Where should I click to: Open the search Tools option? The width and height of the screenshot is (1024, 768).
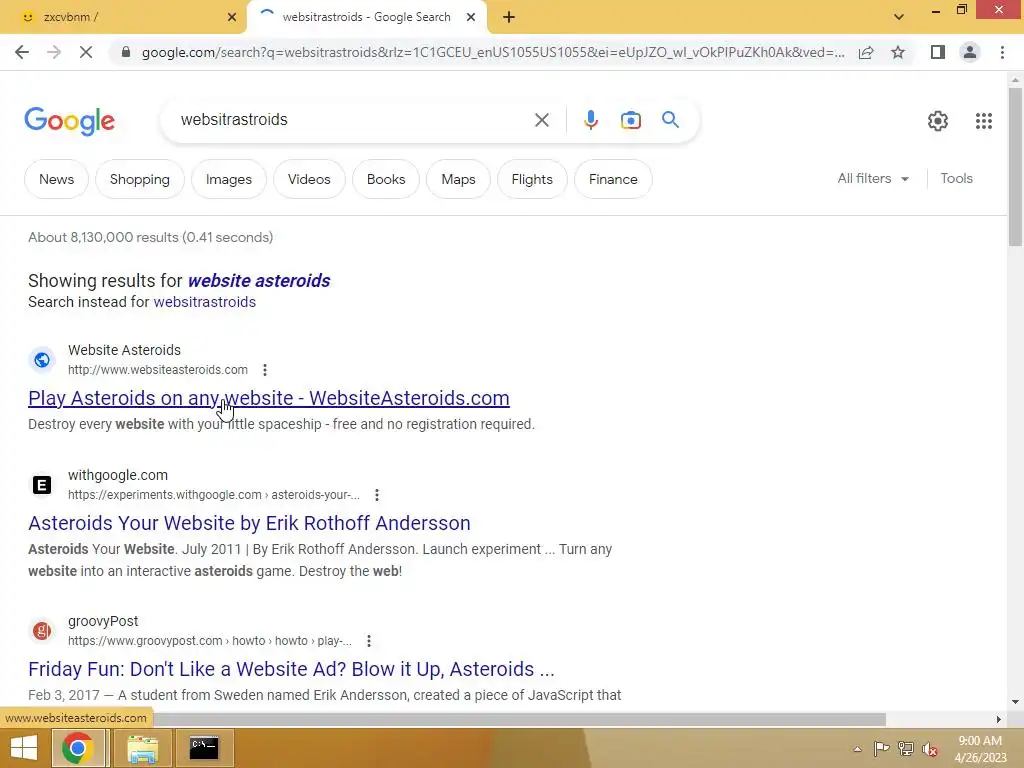coord(956,178)
